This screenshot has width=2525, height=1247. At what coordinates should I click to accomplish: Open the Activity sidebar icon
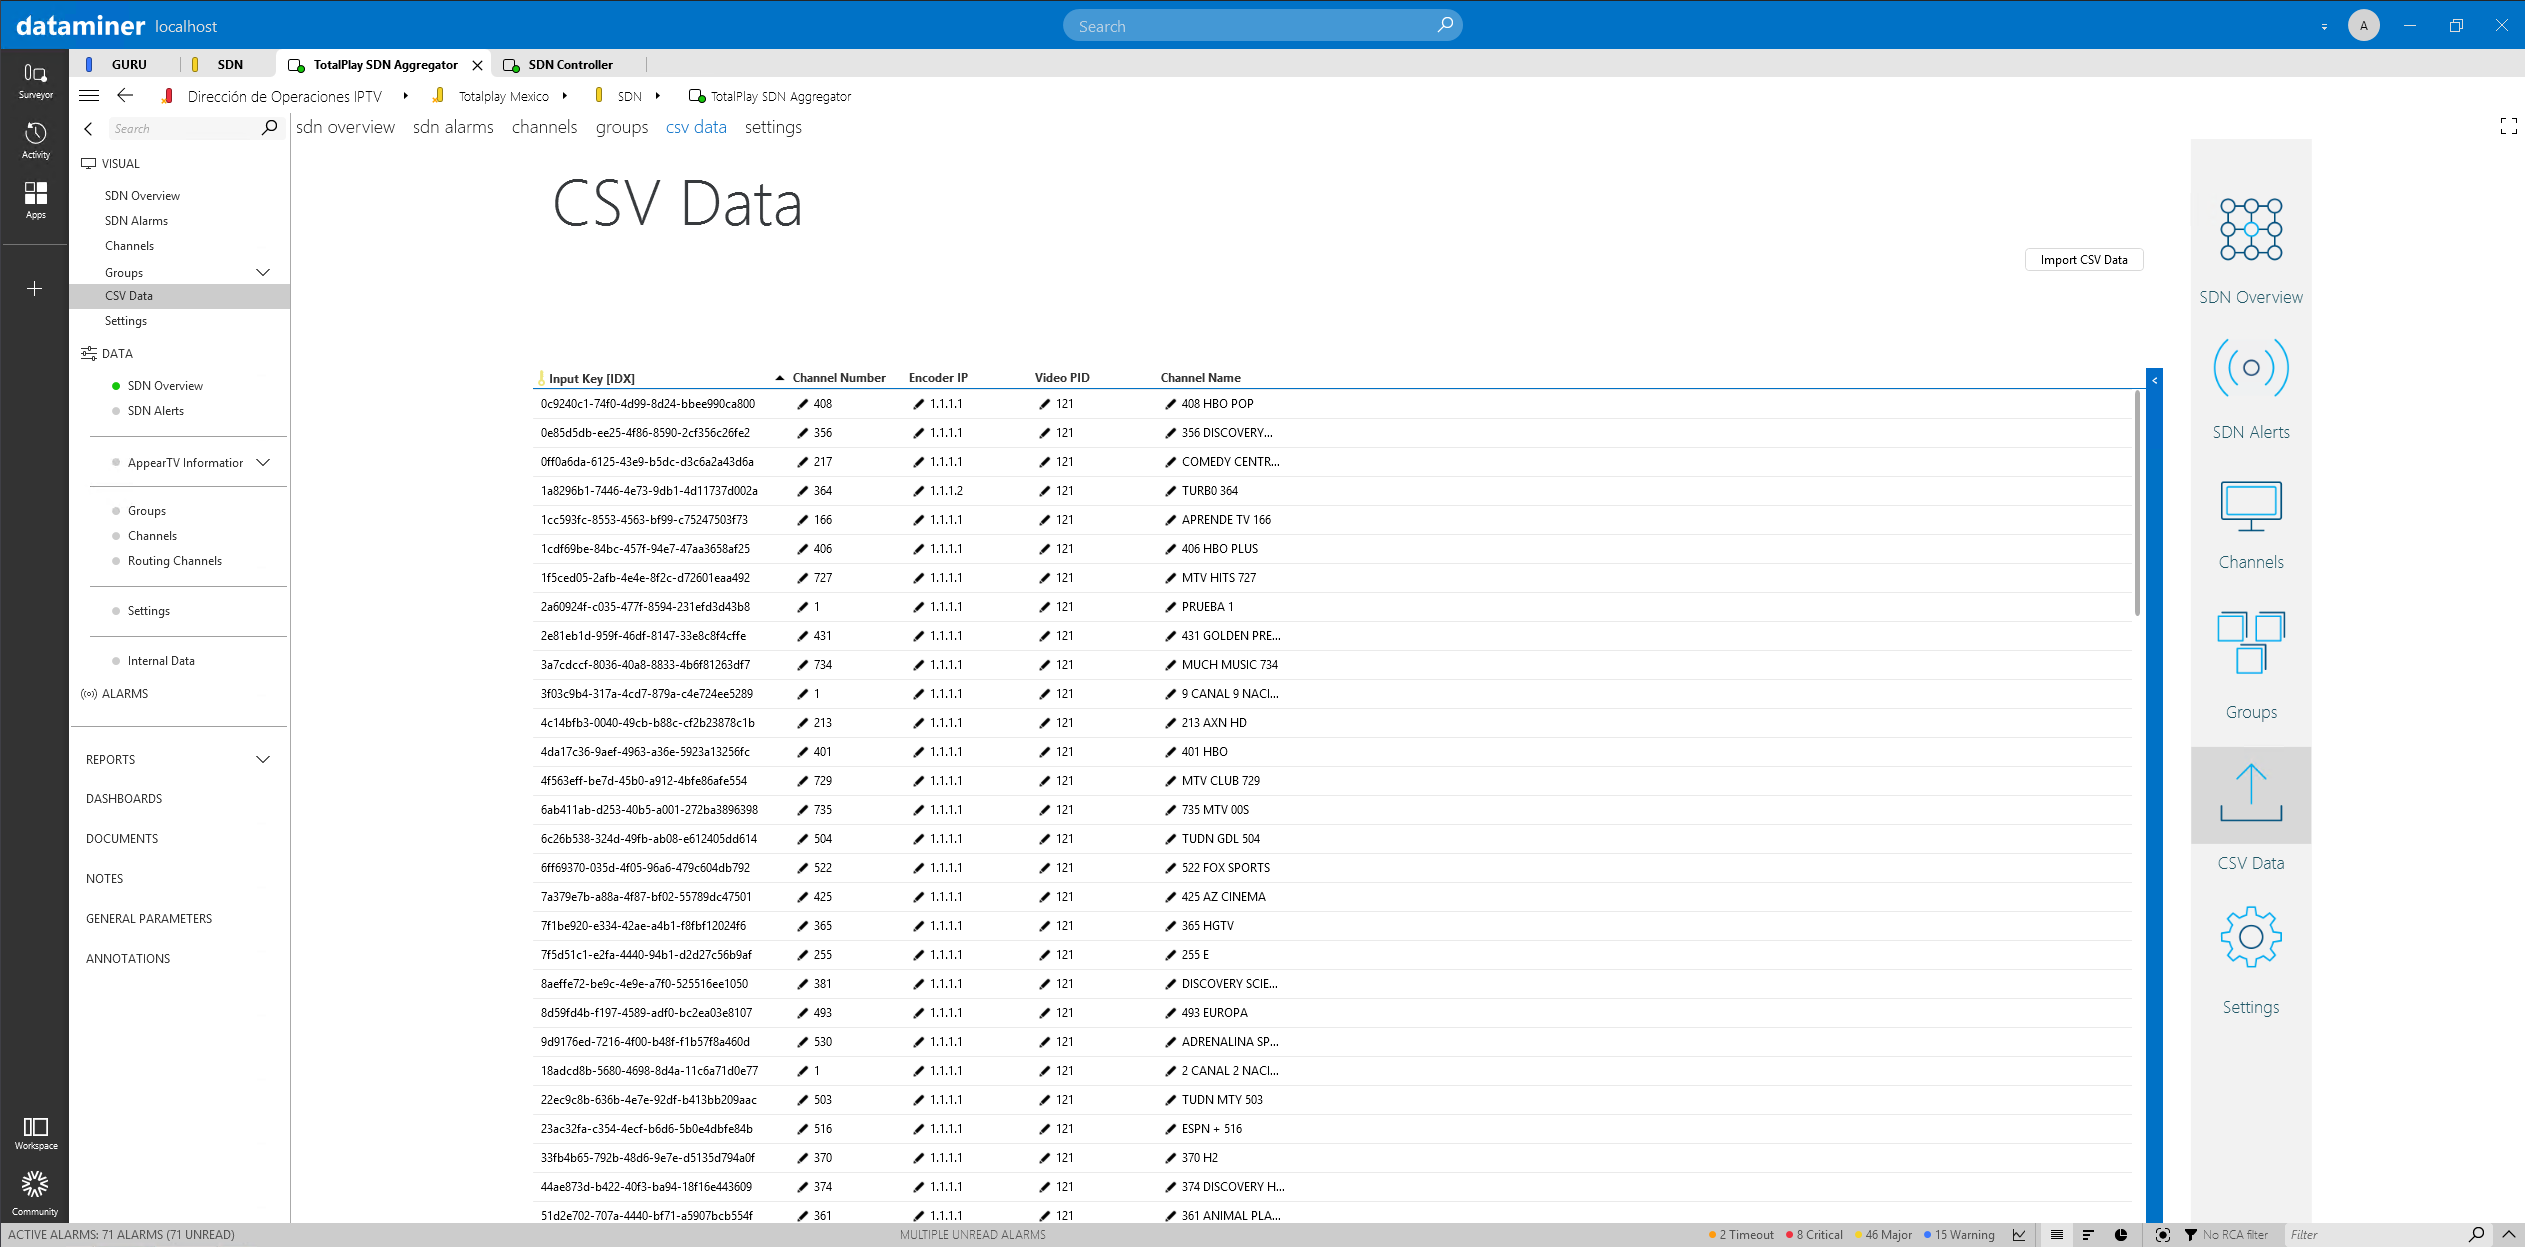35,140
